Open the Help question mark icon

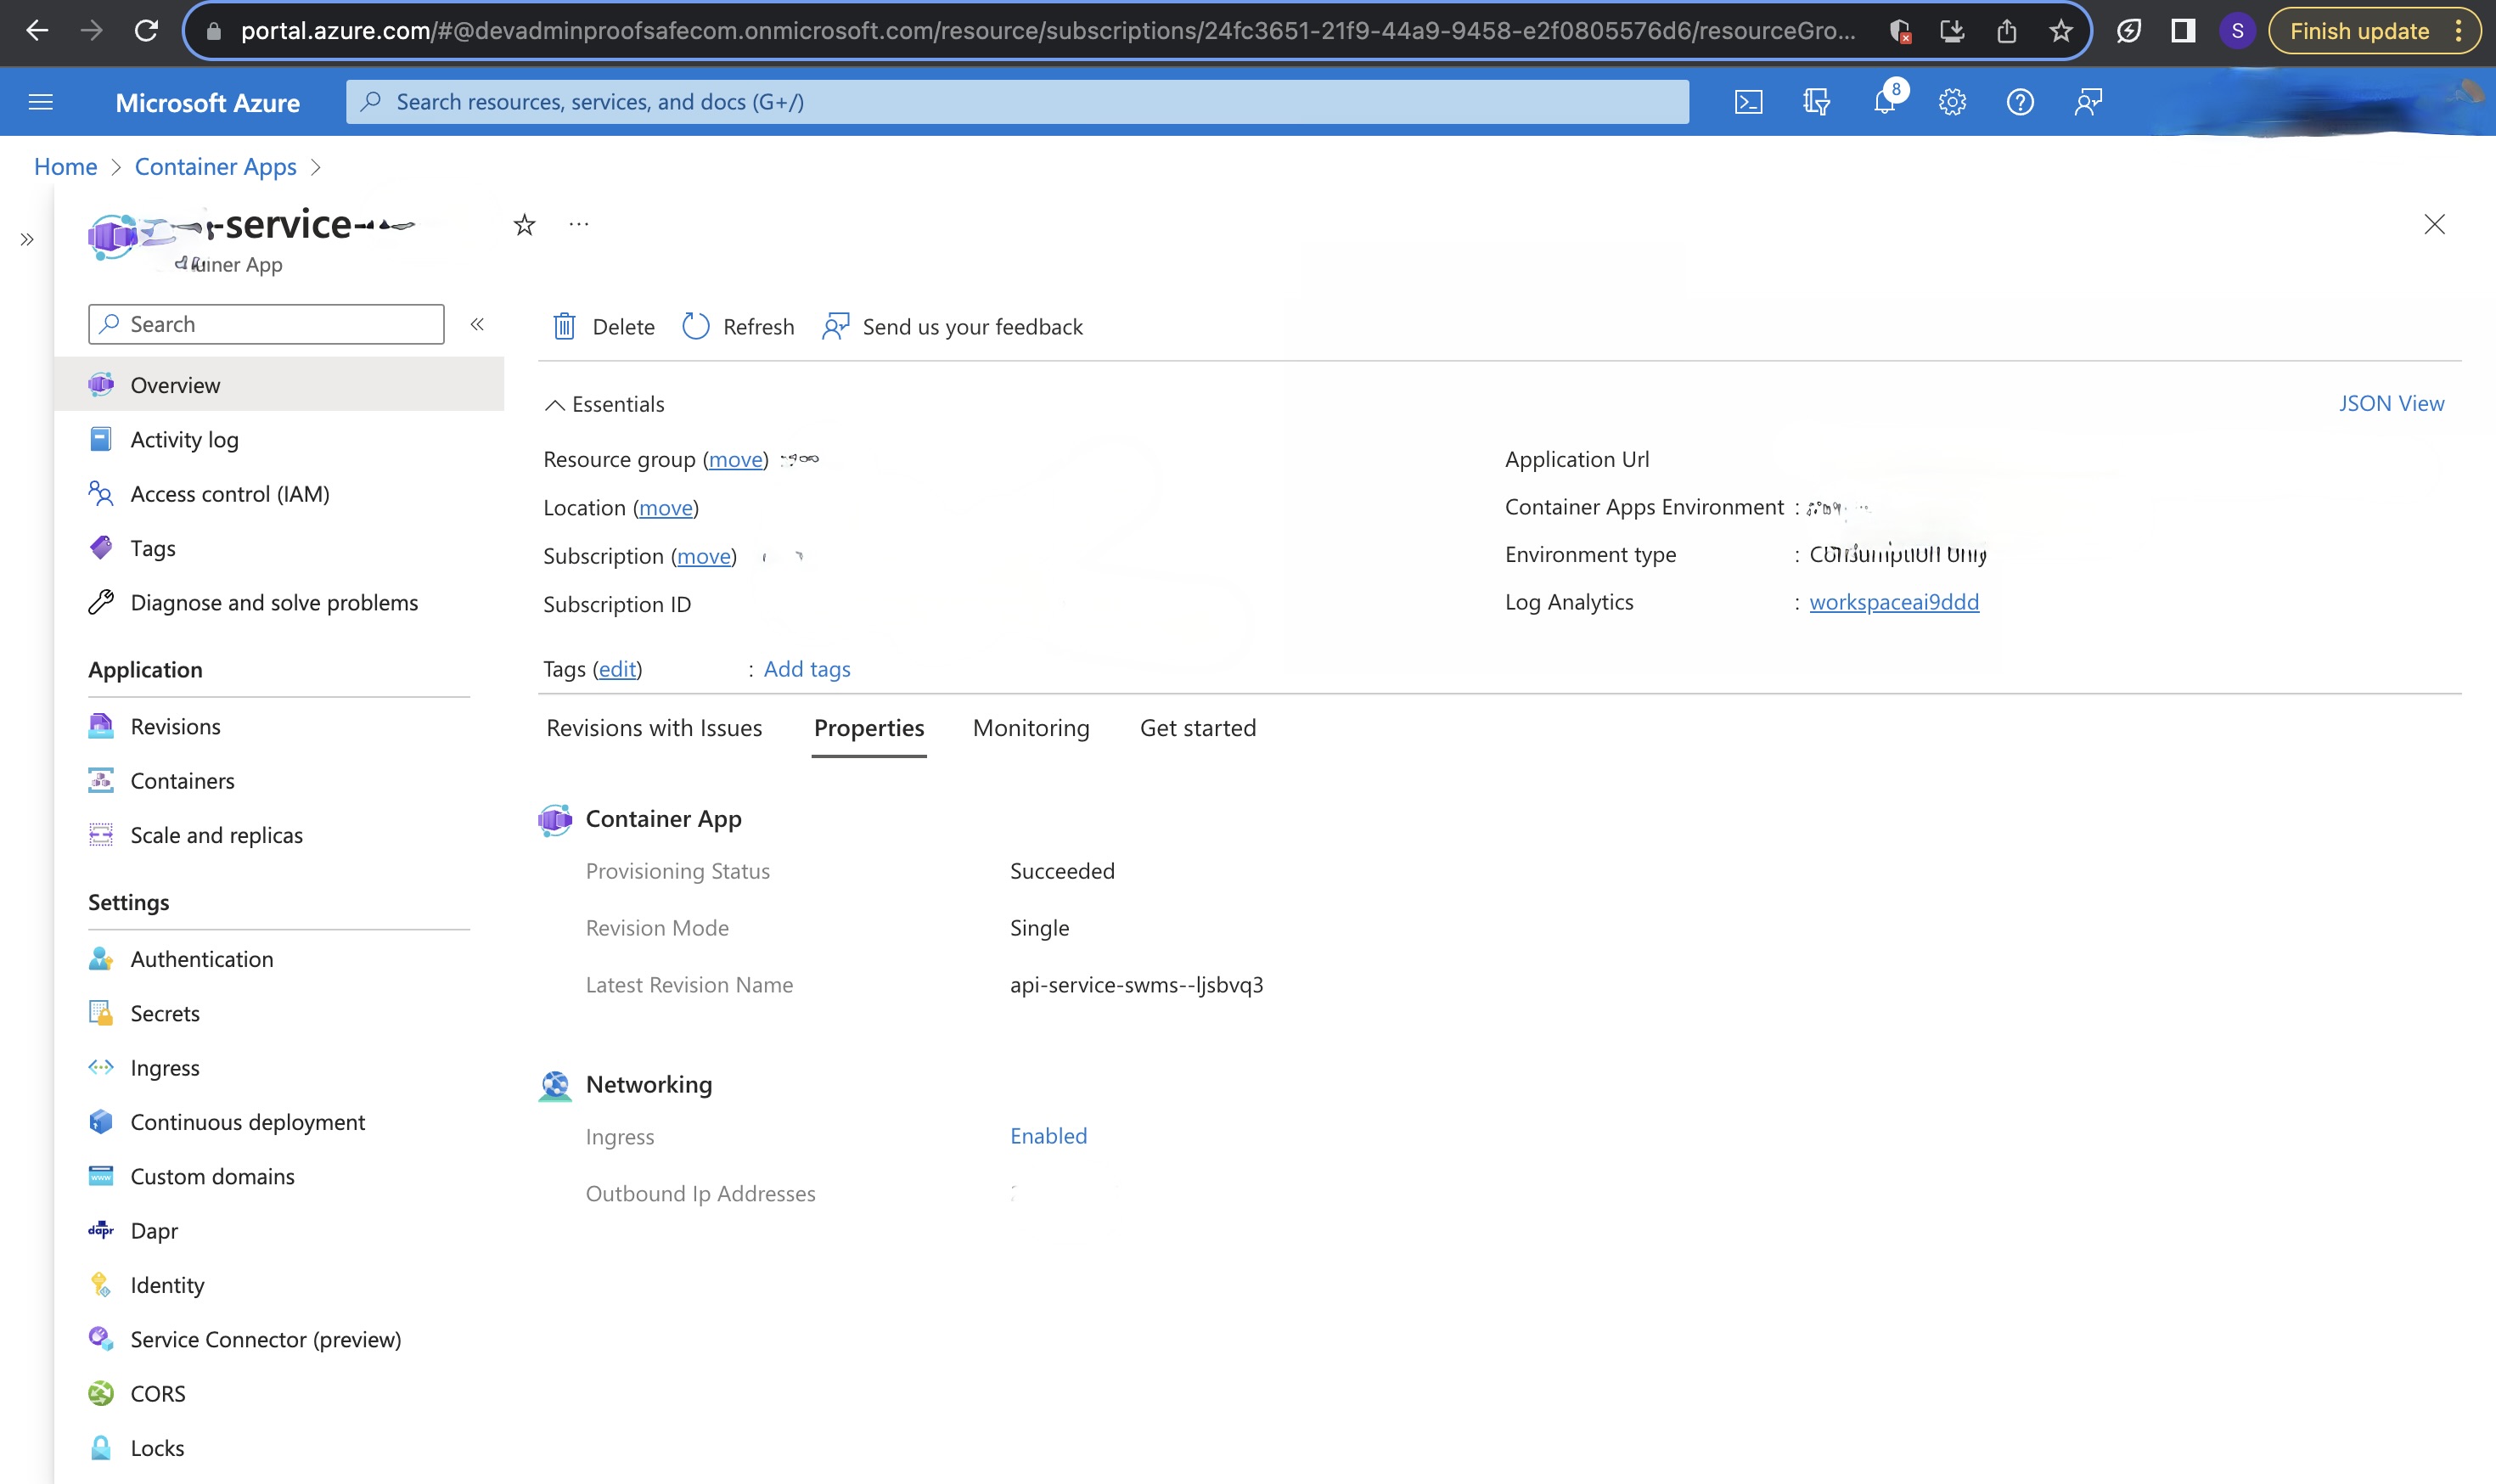[2019, 101]
